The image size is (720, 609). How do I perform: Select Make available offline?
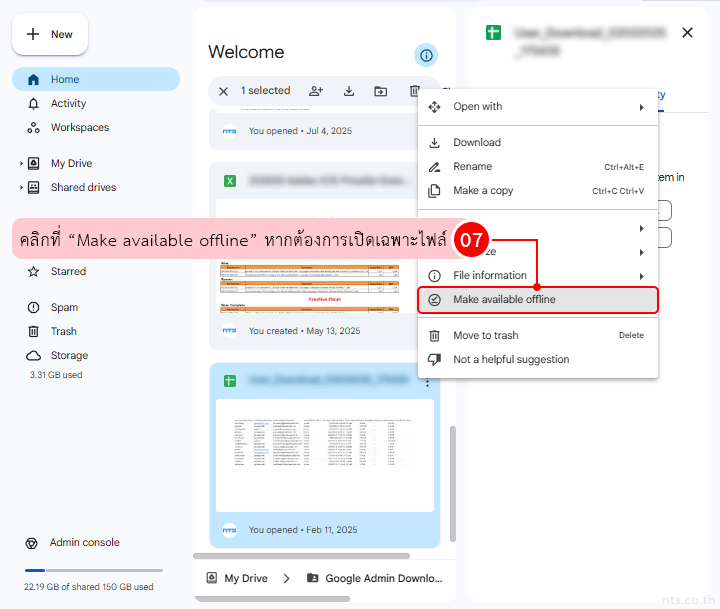[x=537, y=299]
